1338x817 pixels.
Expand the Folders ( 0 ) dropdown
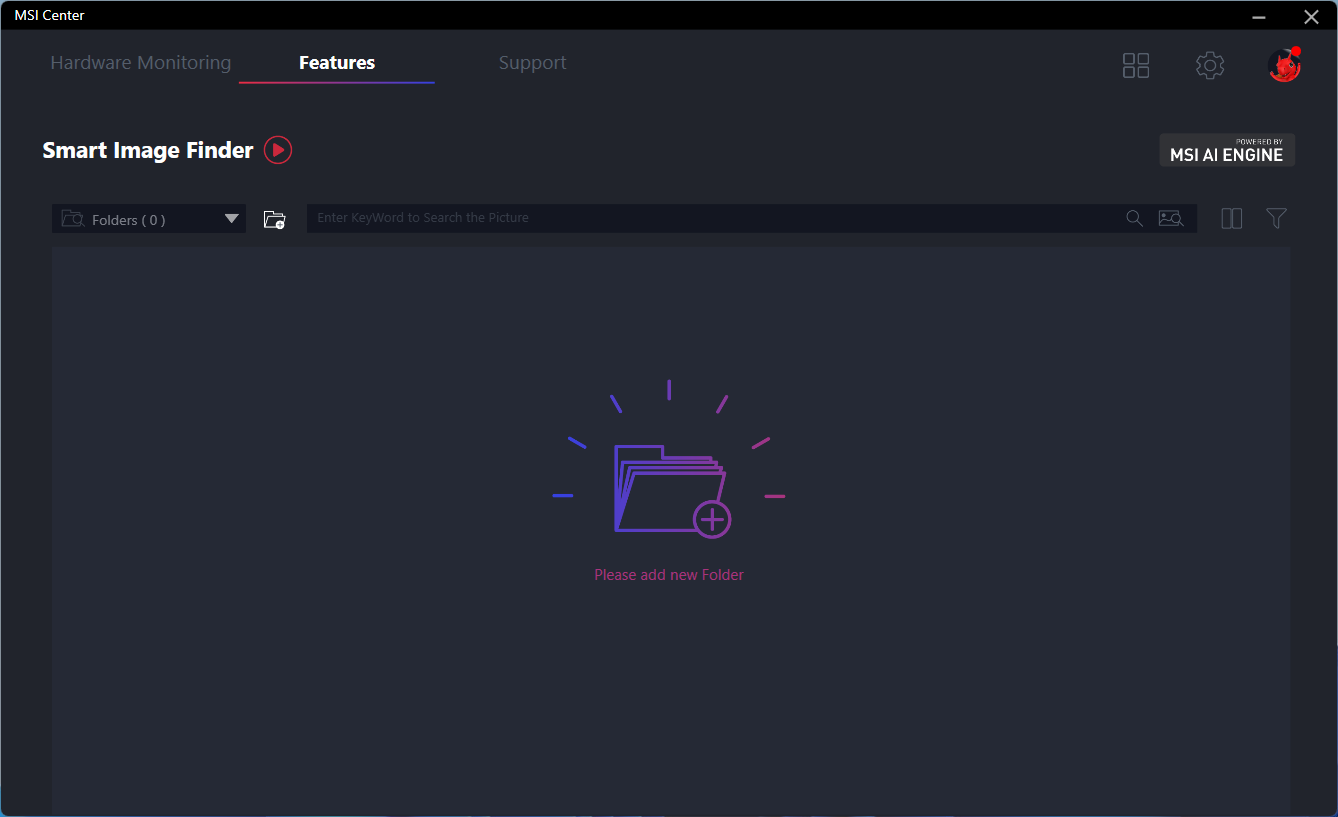(149, 219)
